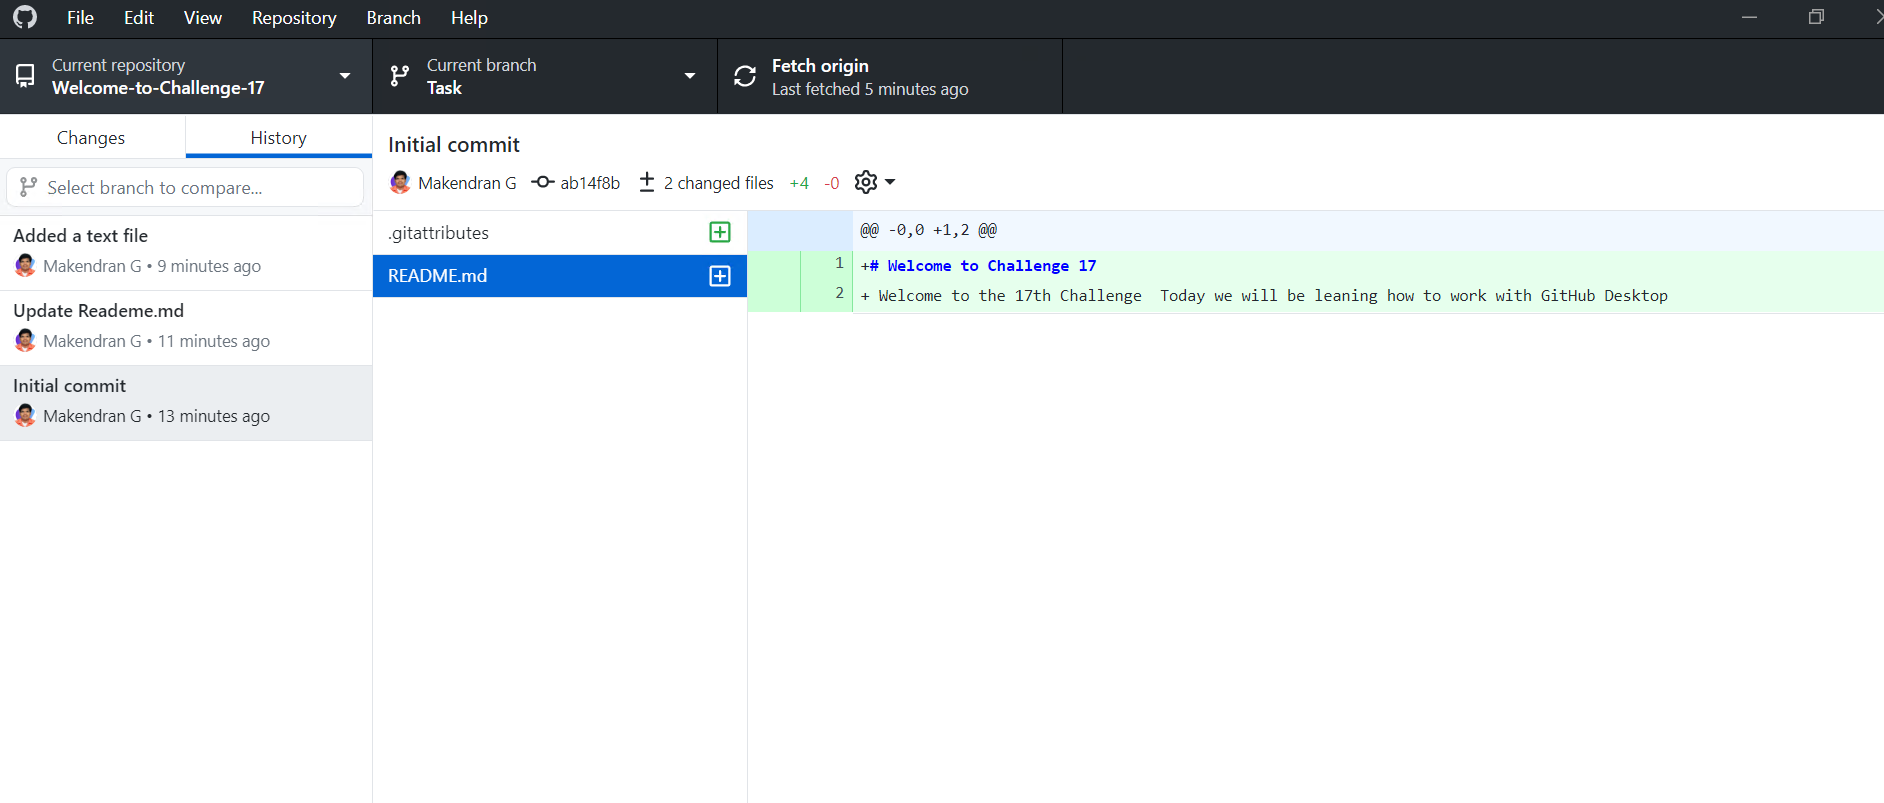Viewport: 1884px width, 803px height.
Task: Click '9 minutes ago' timestamp
Action: 209,266
